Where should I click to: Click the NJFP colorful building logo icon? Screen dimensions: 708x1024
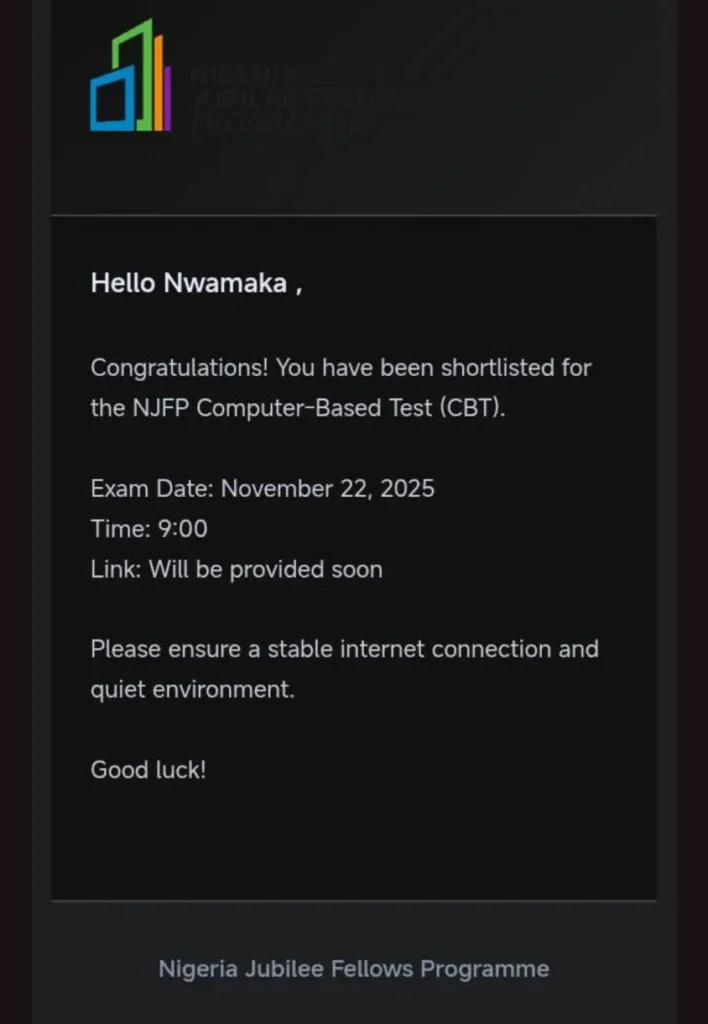[x=131, y=76]
